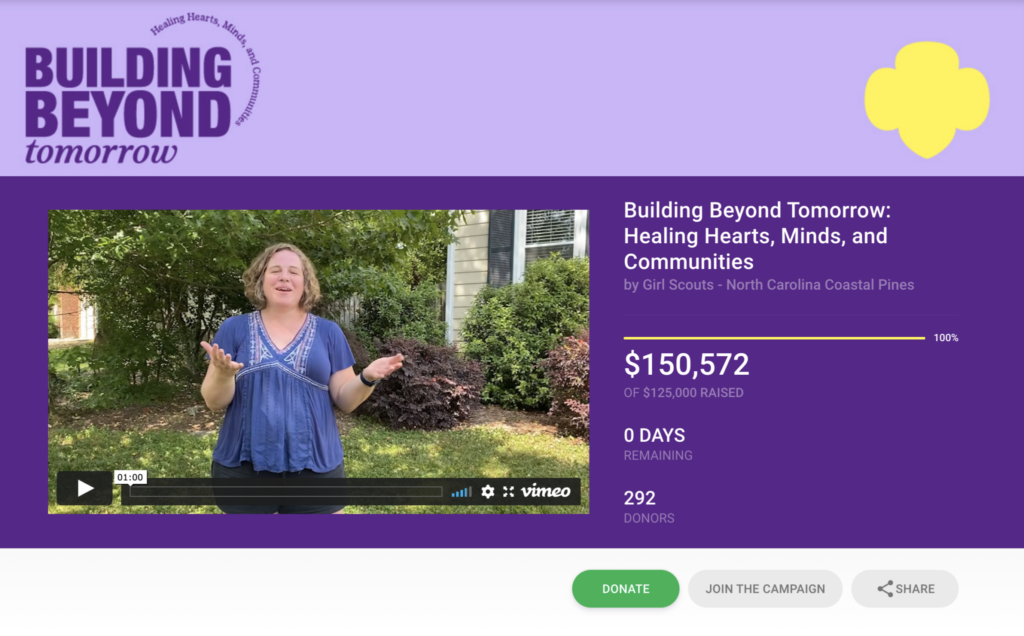
Task: Click the Building Beyond Tomorrow logo
Action: [x=142, y=88]
